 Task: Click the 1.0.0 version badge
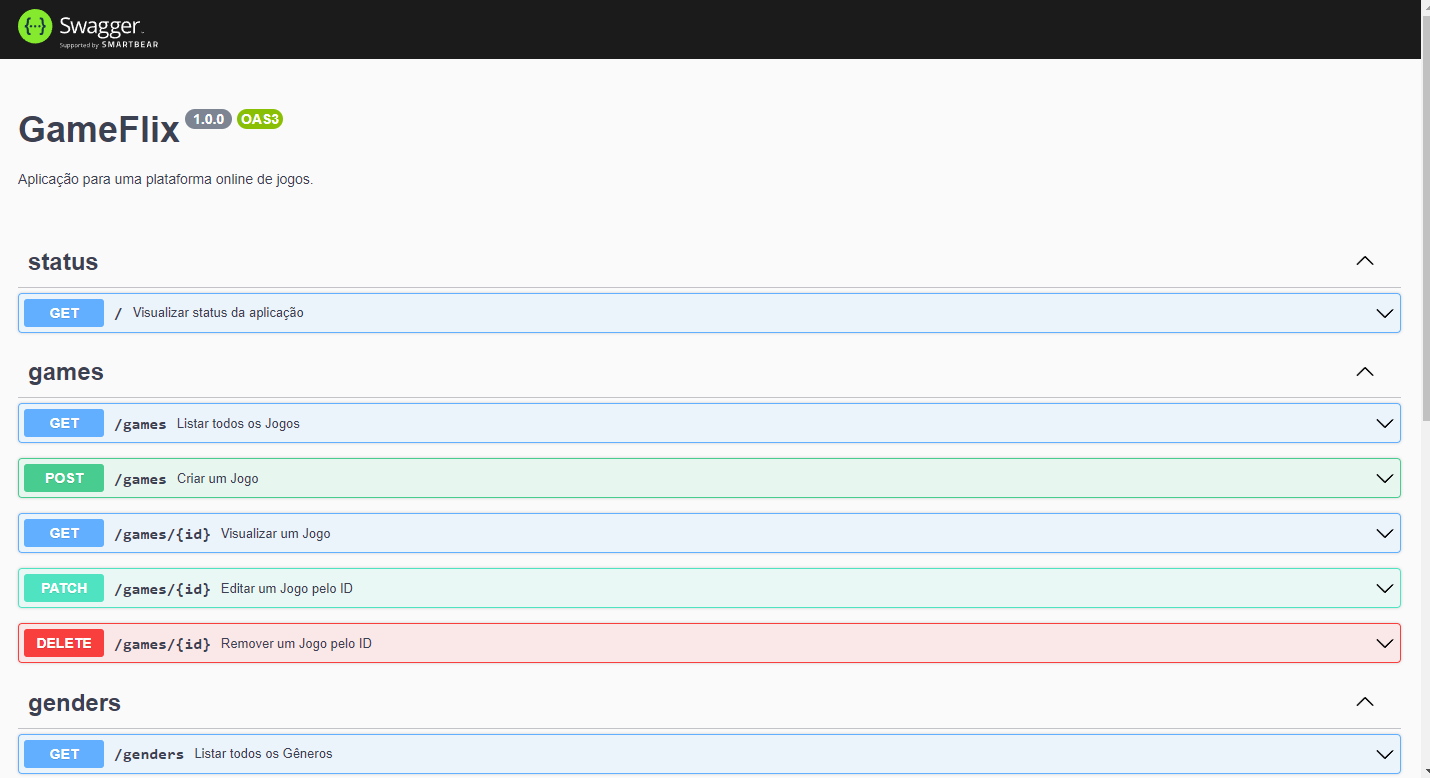pyautogui.click(x=207, y=118)
